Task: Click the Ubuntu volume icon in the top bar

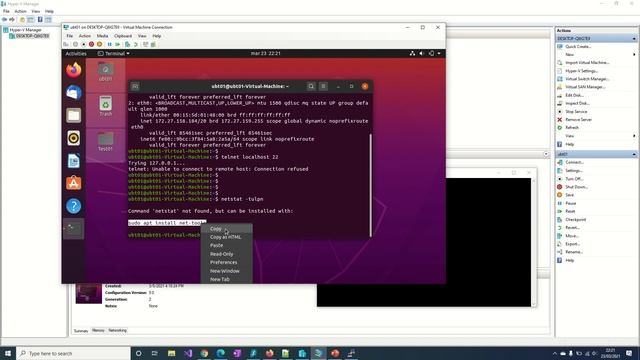Action: click(x=422, y=53)
